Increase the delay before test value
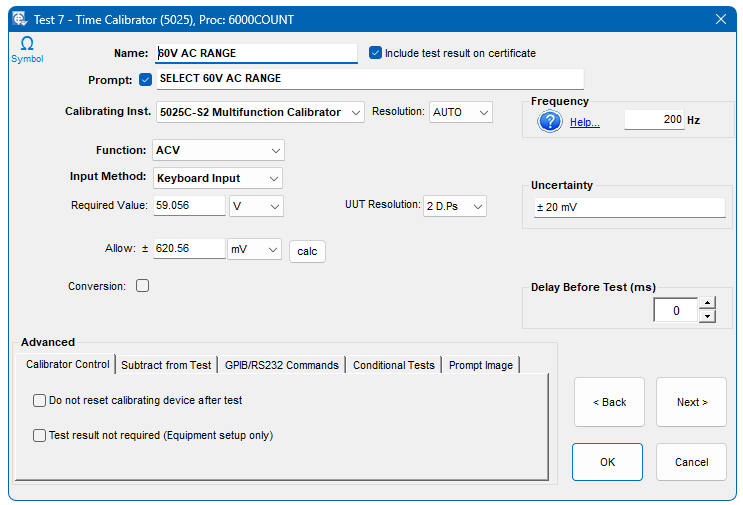The height and width of the screenshot is (505, 743). click(x=707, y=304)
